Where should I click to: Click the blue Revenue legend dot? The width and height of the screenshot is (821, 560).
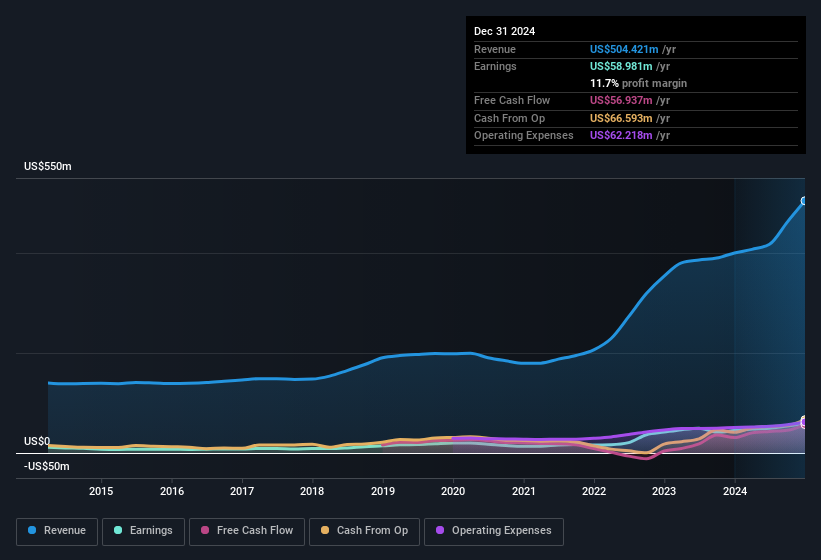pyautogui.click(x=32, y=530)
